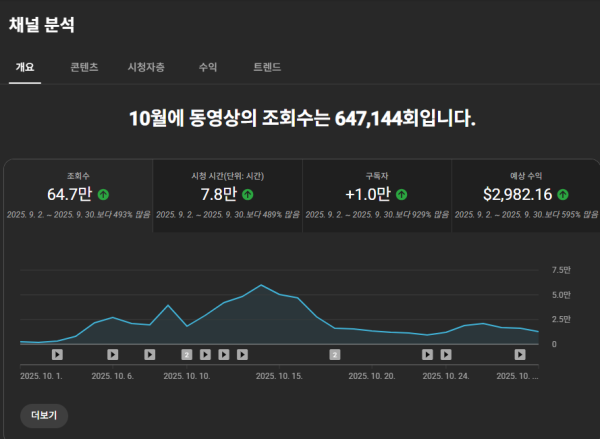Screen dimensions: 600x439
Task: Open video marker above 2025. 10. 1.
Action: click(x=57, y=354)
